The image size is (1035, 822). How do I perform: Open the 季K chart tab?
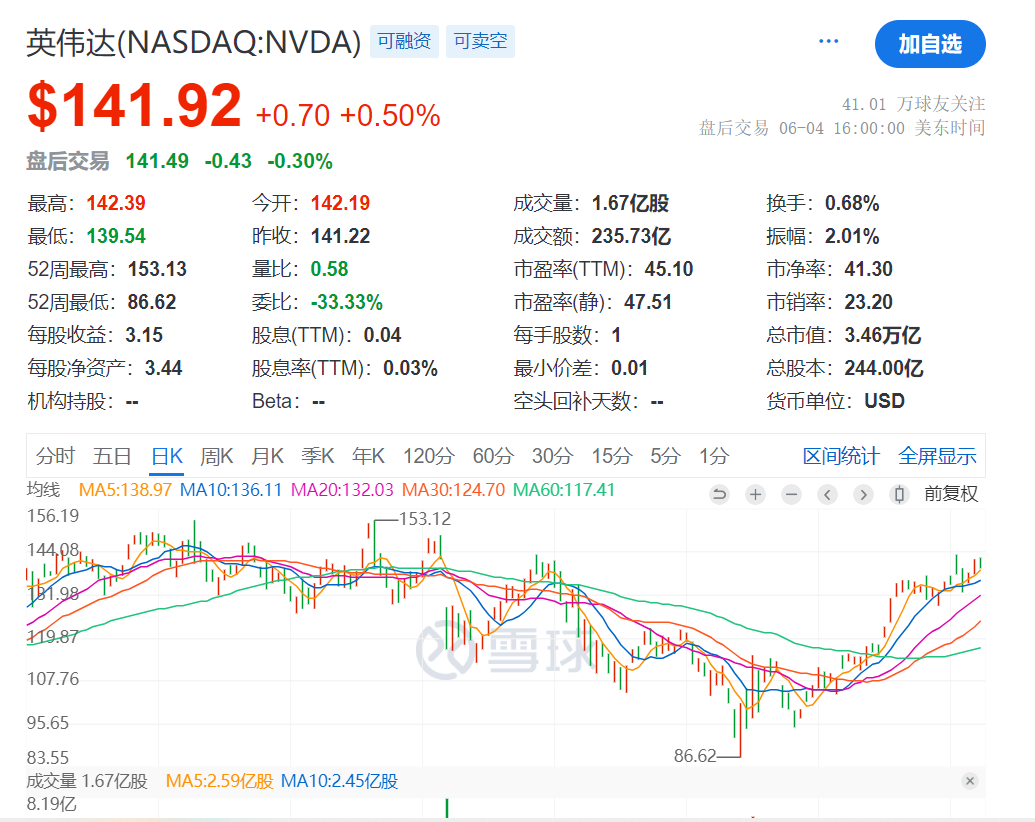click(x=317, y=456)
